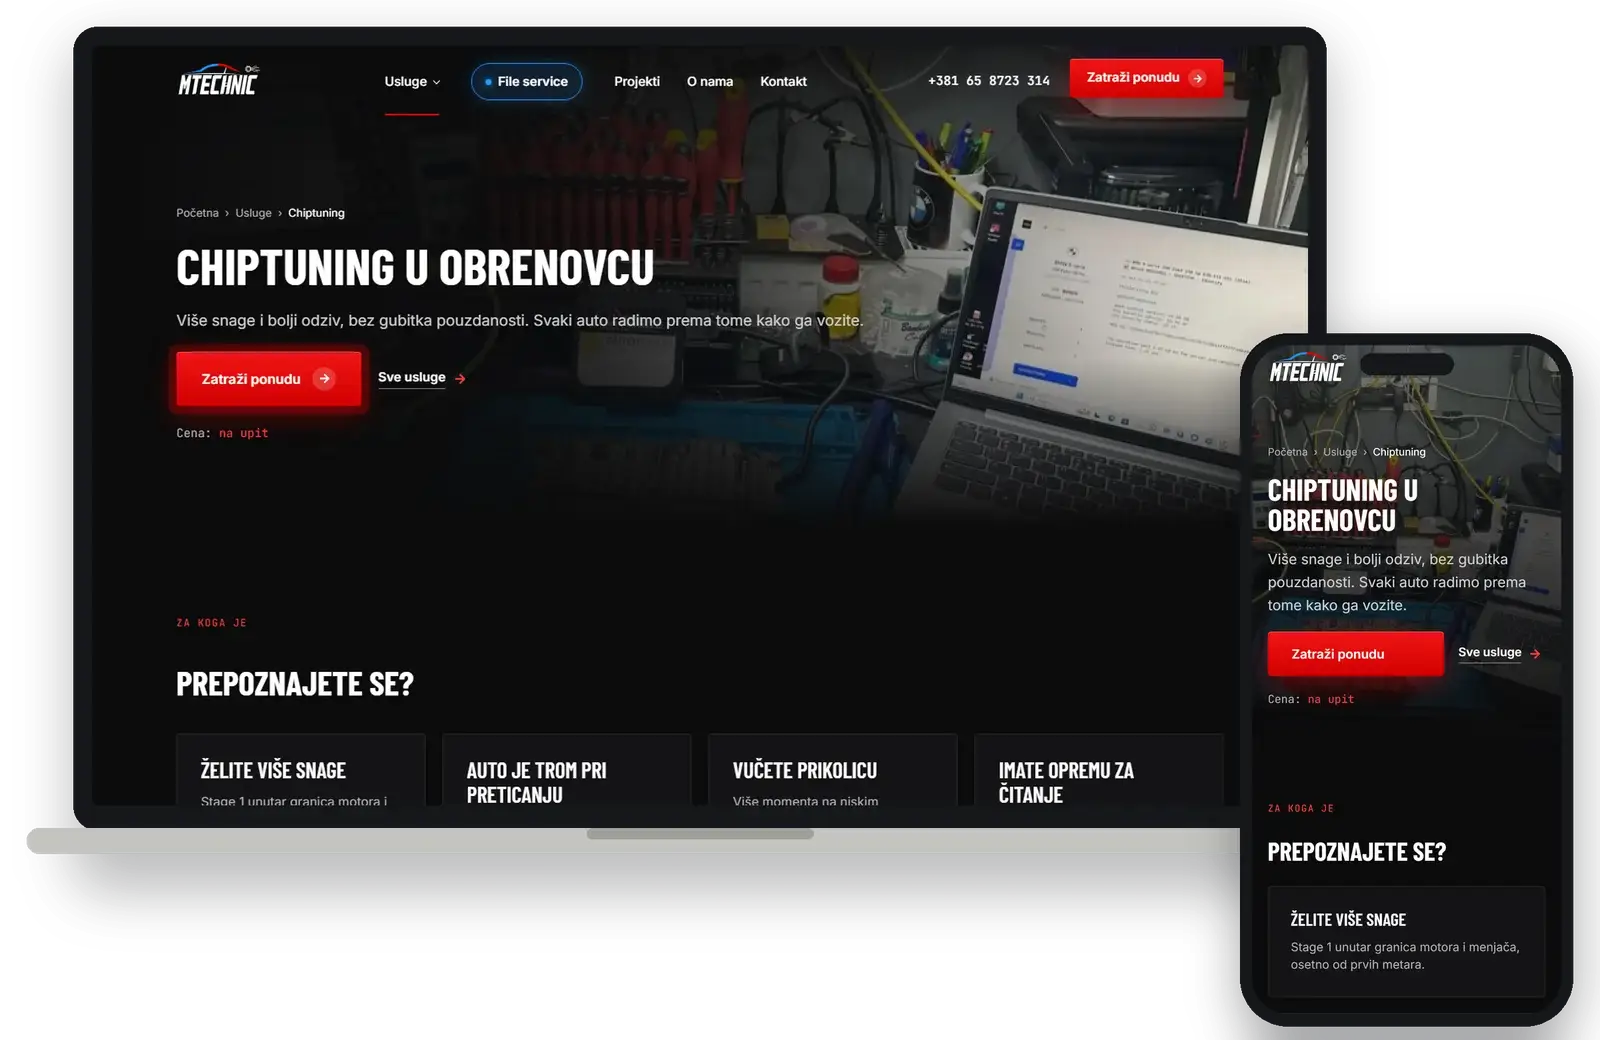Tap the Želite više snage card on phone

[x=1406, y=941]
